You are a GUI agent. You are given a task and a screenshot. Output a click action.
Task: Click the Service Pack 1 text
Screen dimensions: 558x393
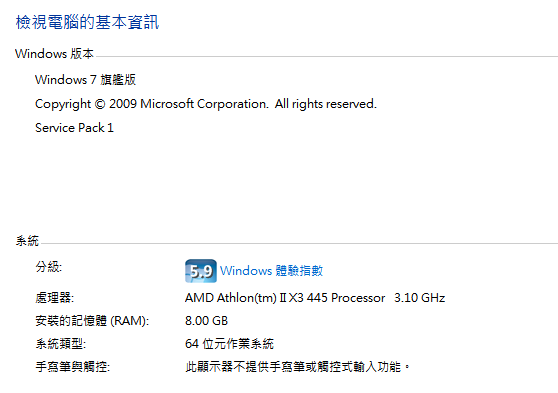click(x=74, y=127)
